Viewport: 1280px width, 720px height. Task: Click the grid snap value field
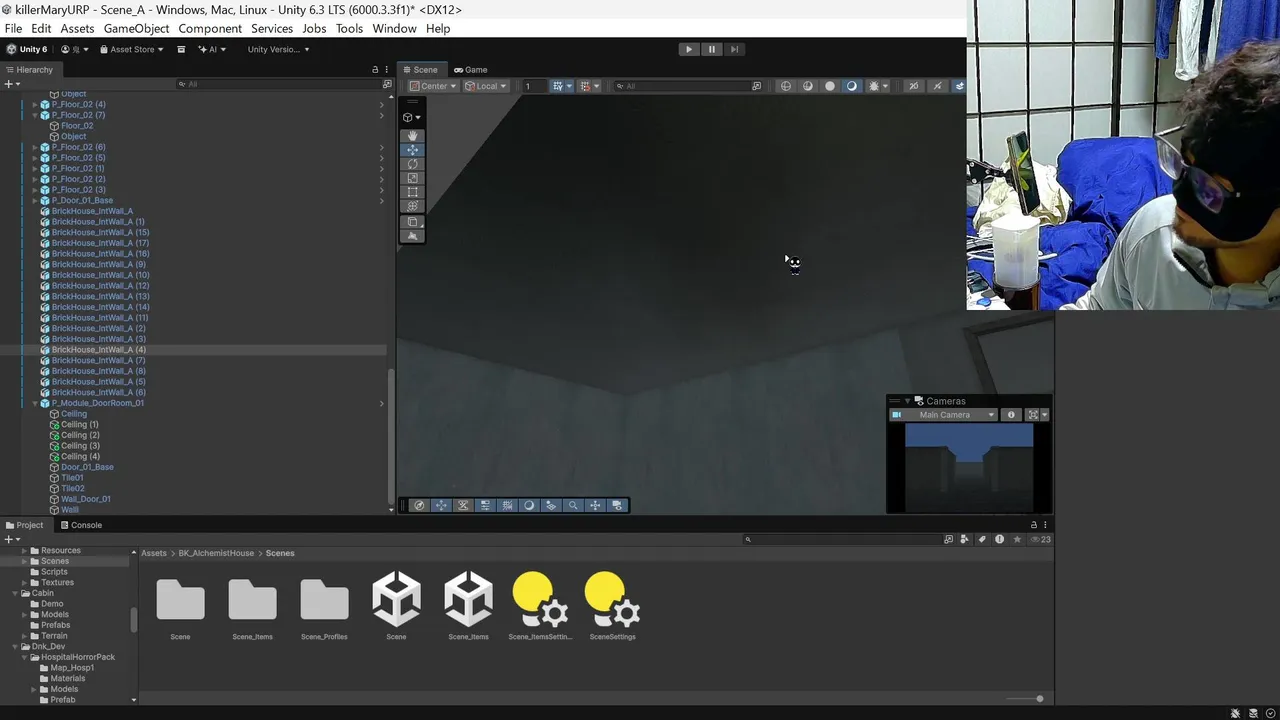533,86
